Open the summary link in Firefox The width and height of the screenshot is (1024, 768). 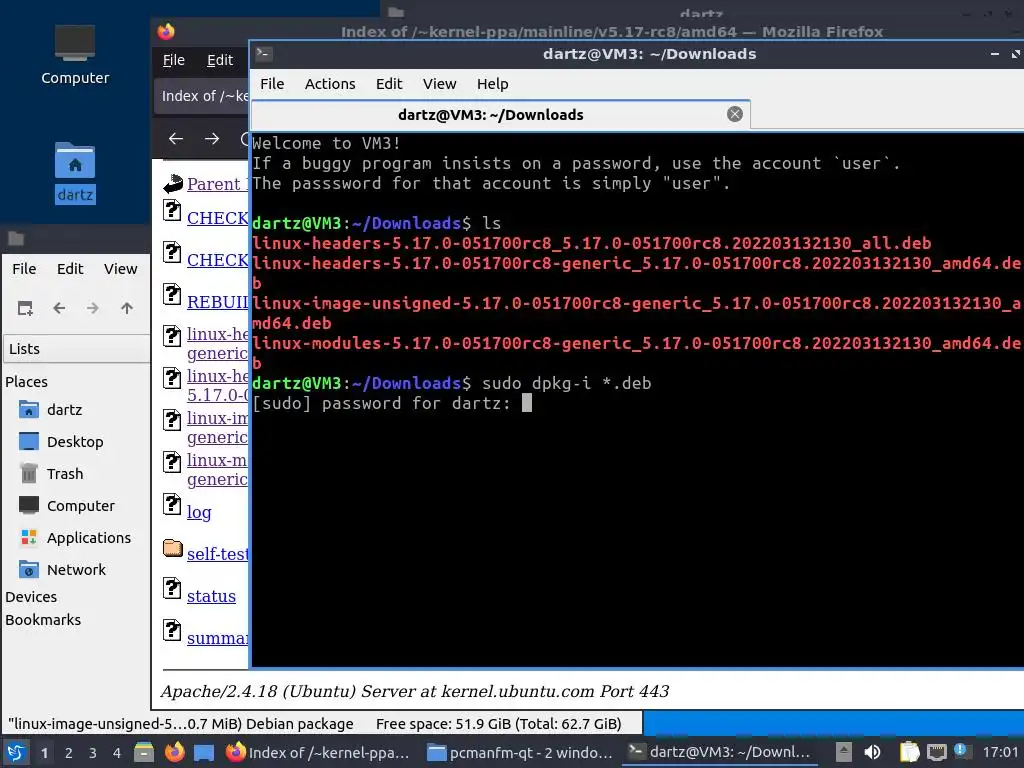[217, 638]
